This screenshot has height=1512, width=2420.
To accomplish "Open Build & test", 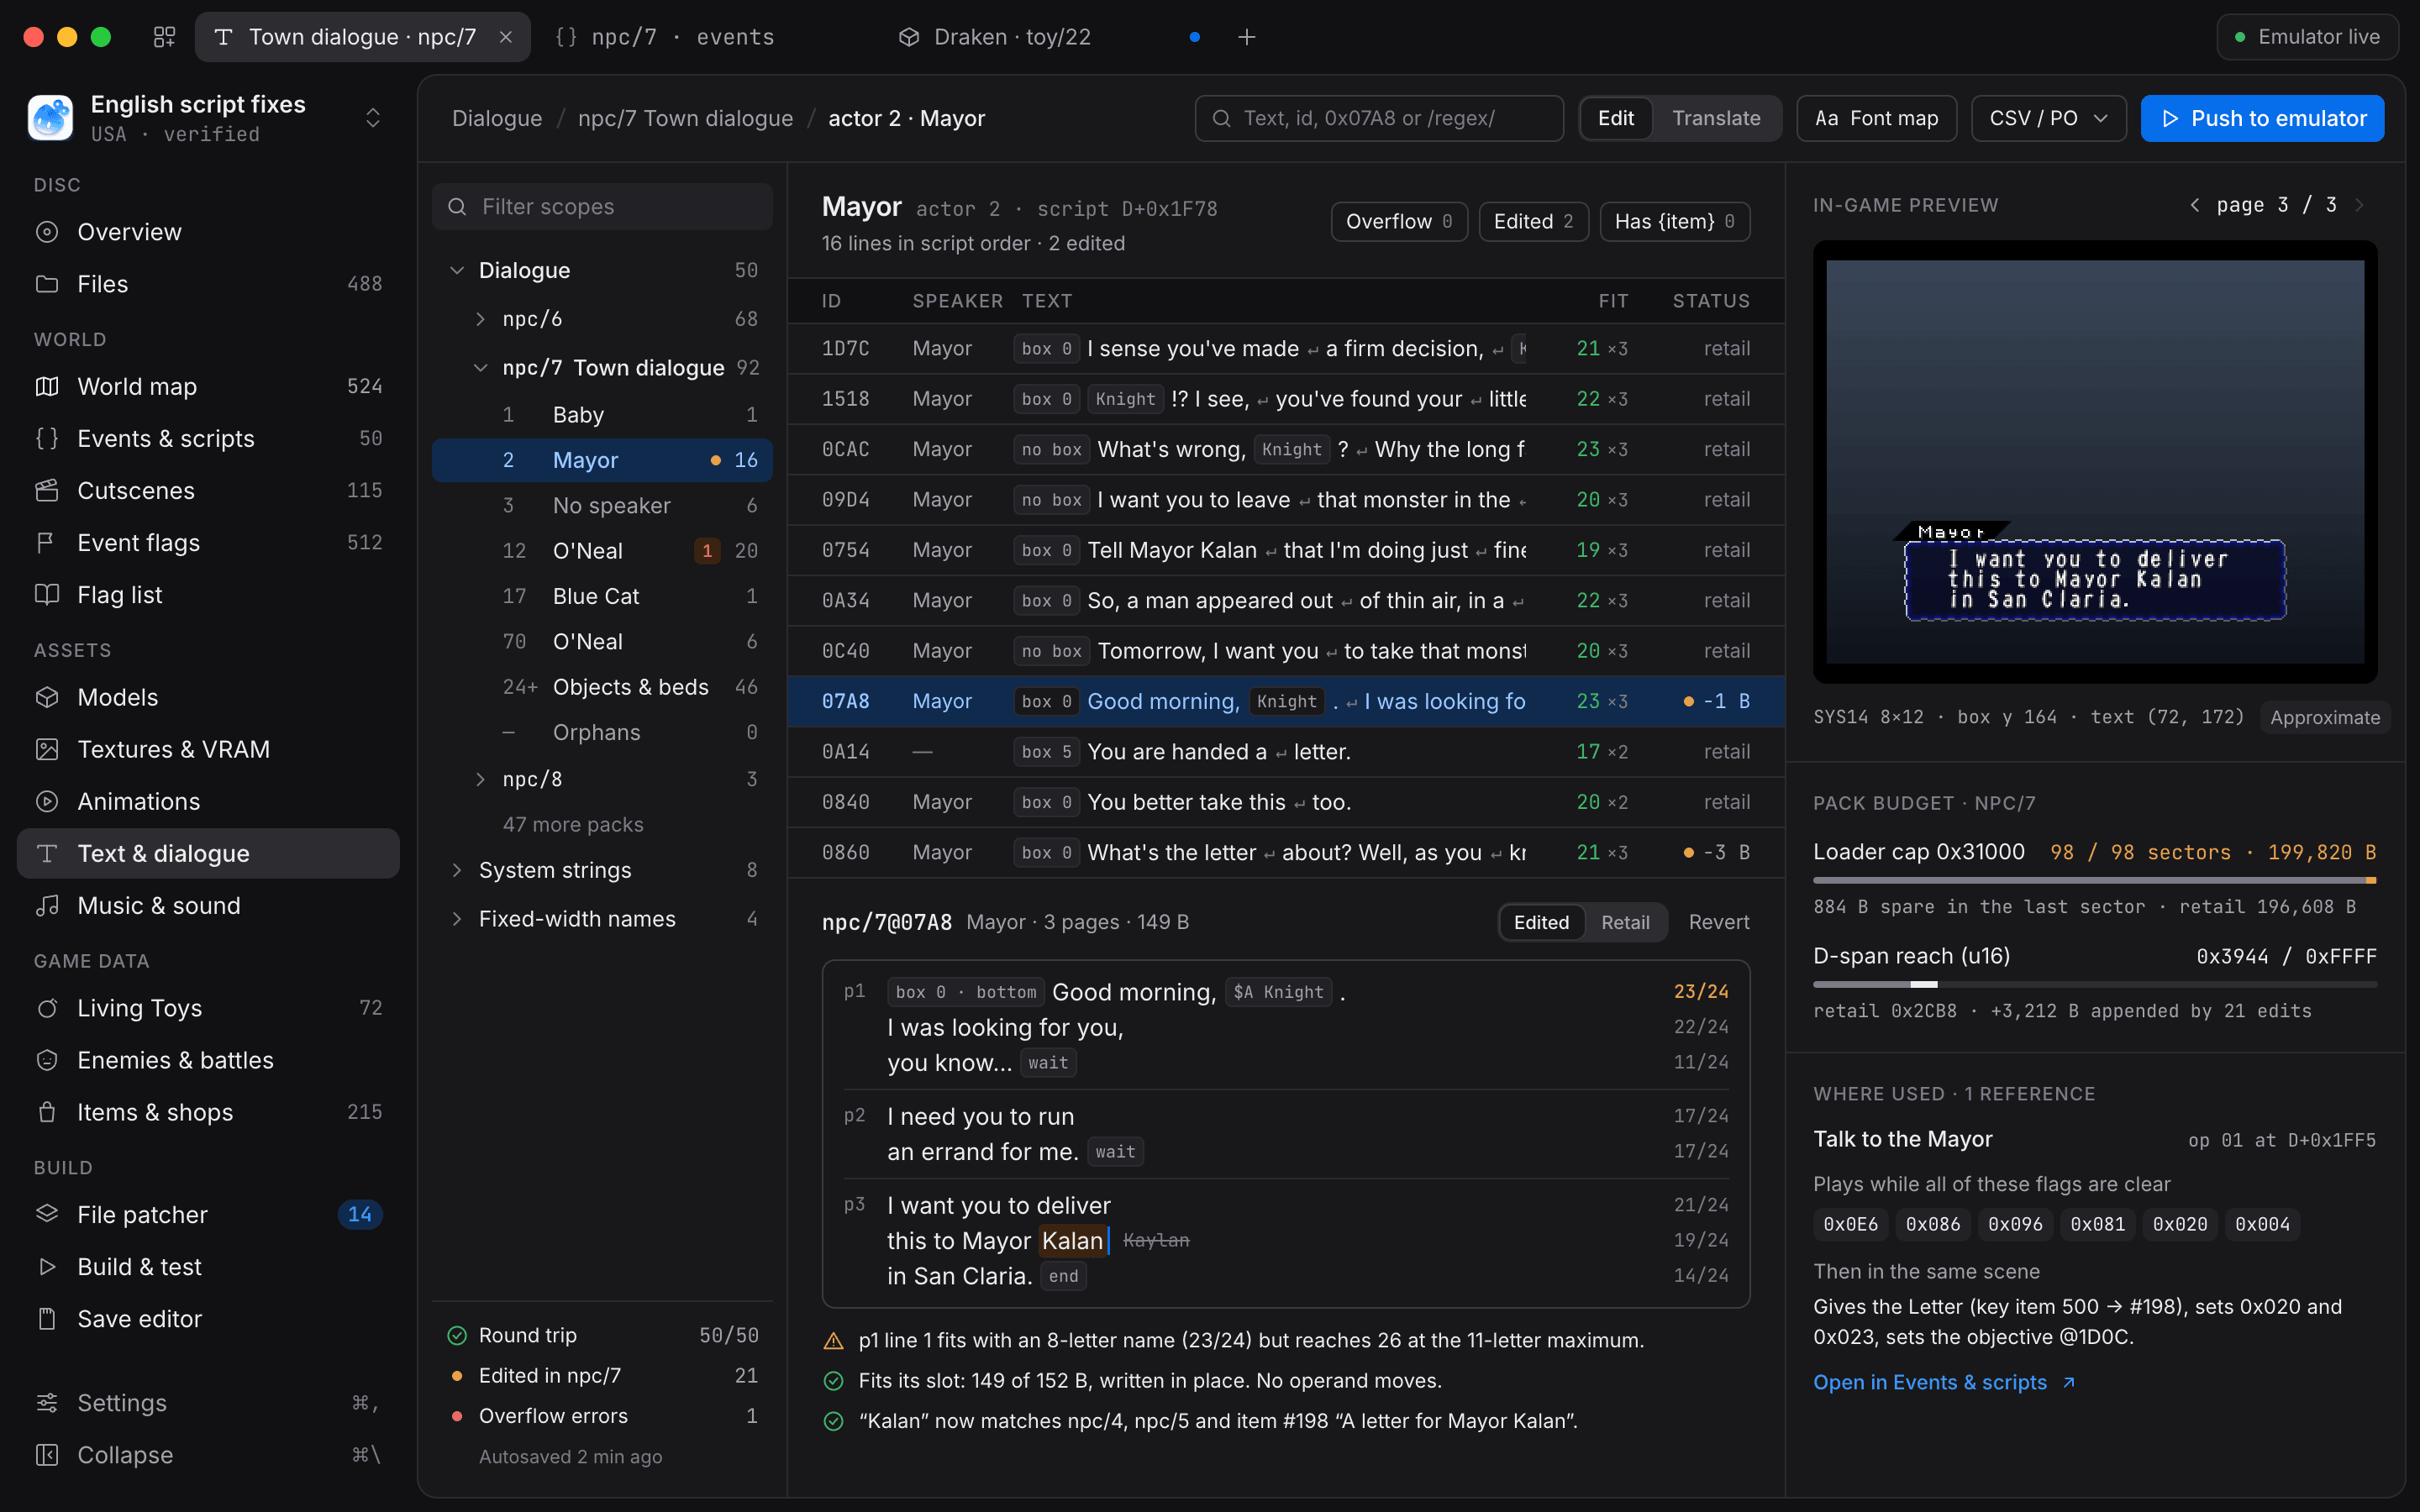I will click(x=208, y=1267).
